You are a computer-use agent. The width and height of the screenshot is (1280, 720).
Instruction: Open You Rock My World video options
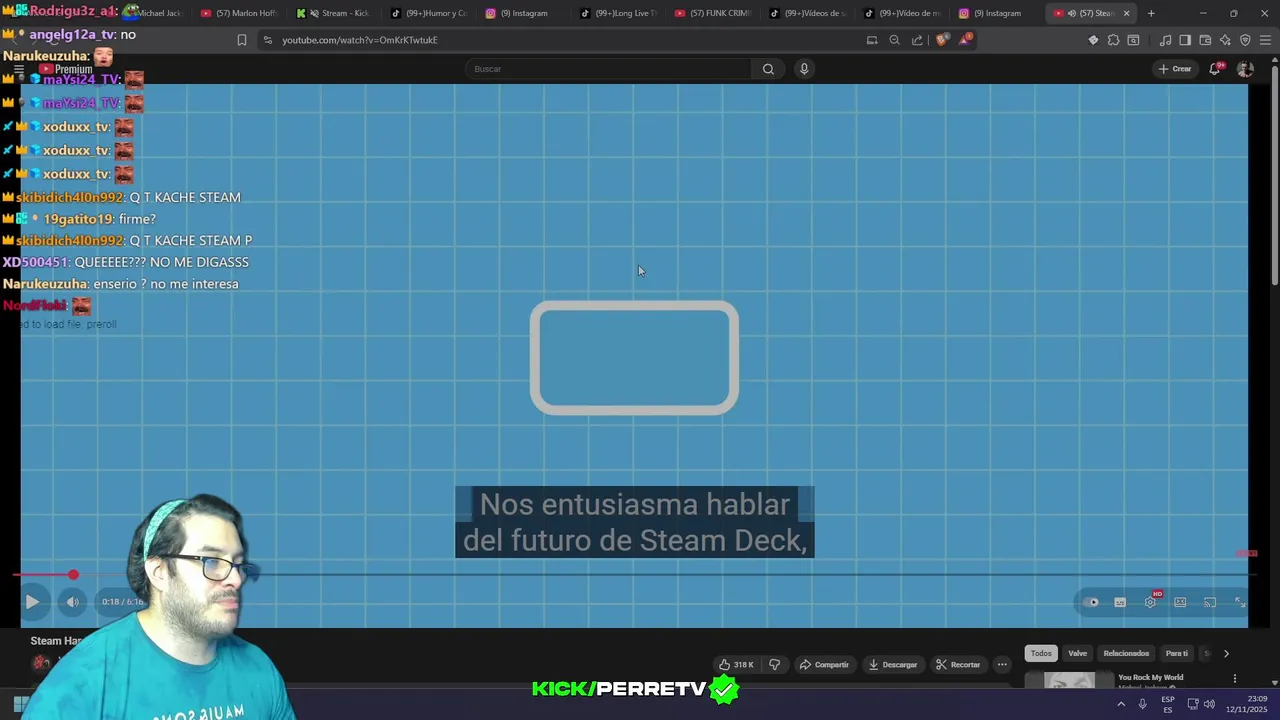(x=1234, y=678)
